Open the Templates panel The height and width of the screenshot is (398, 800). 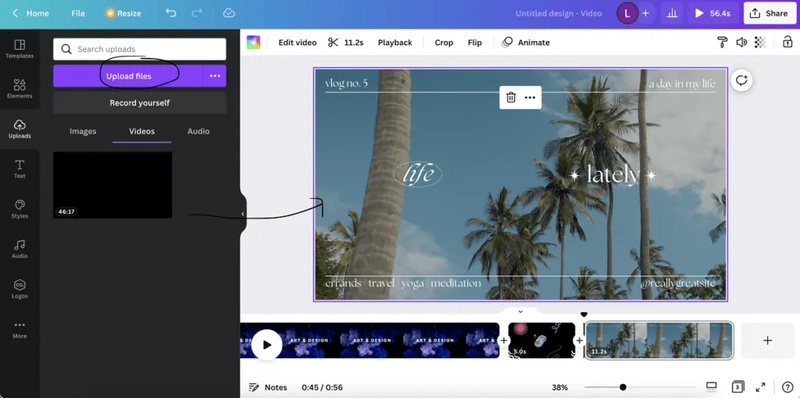coord(19,49)
